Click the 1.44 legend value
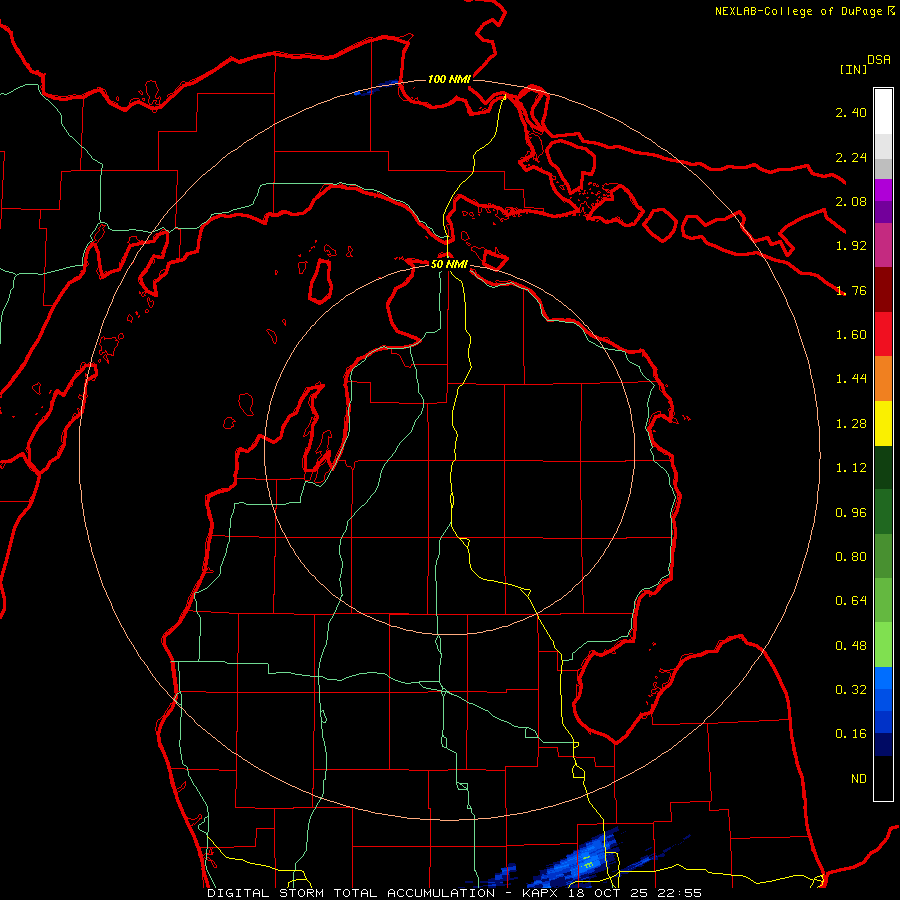 point(851,379)
